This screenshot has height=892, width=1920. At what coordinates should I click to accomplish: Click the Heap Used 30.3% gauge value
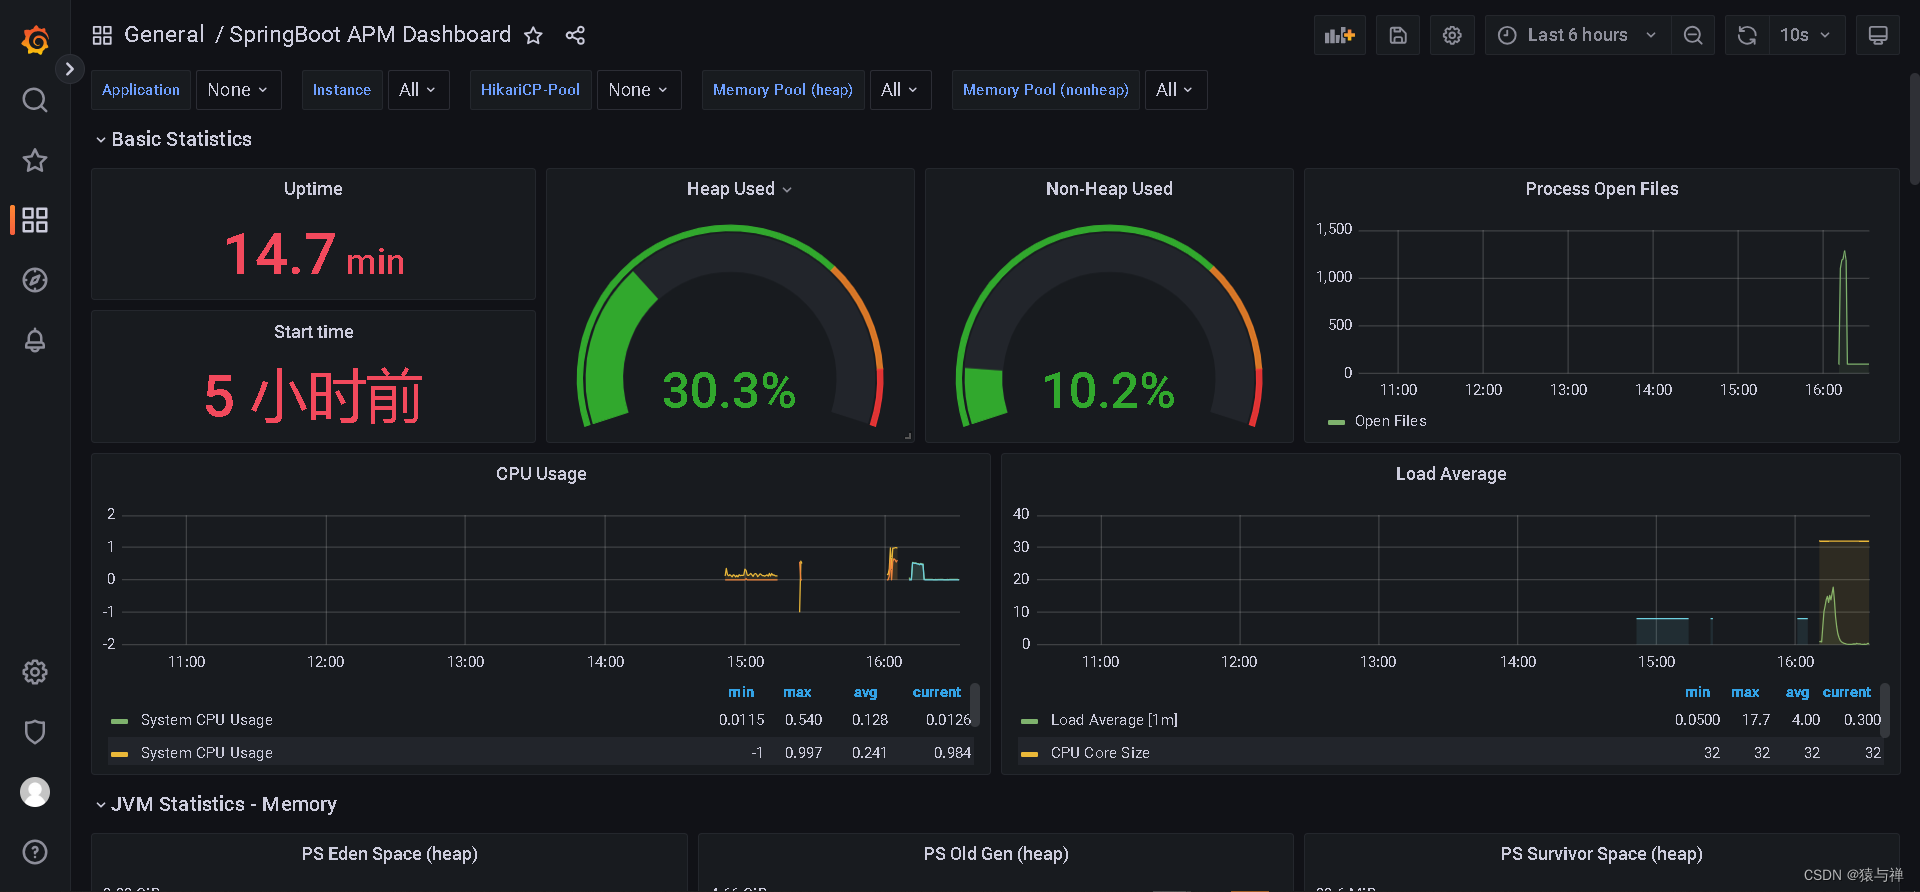(729, 390)
